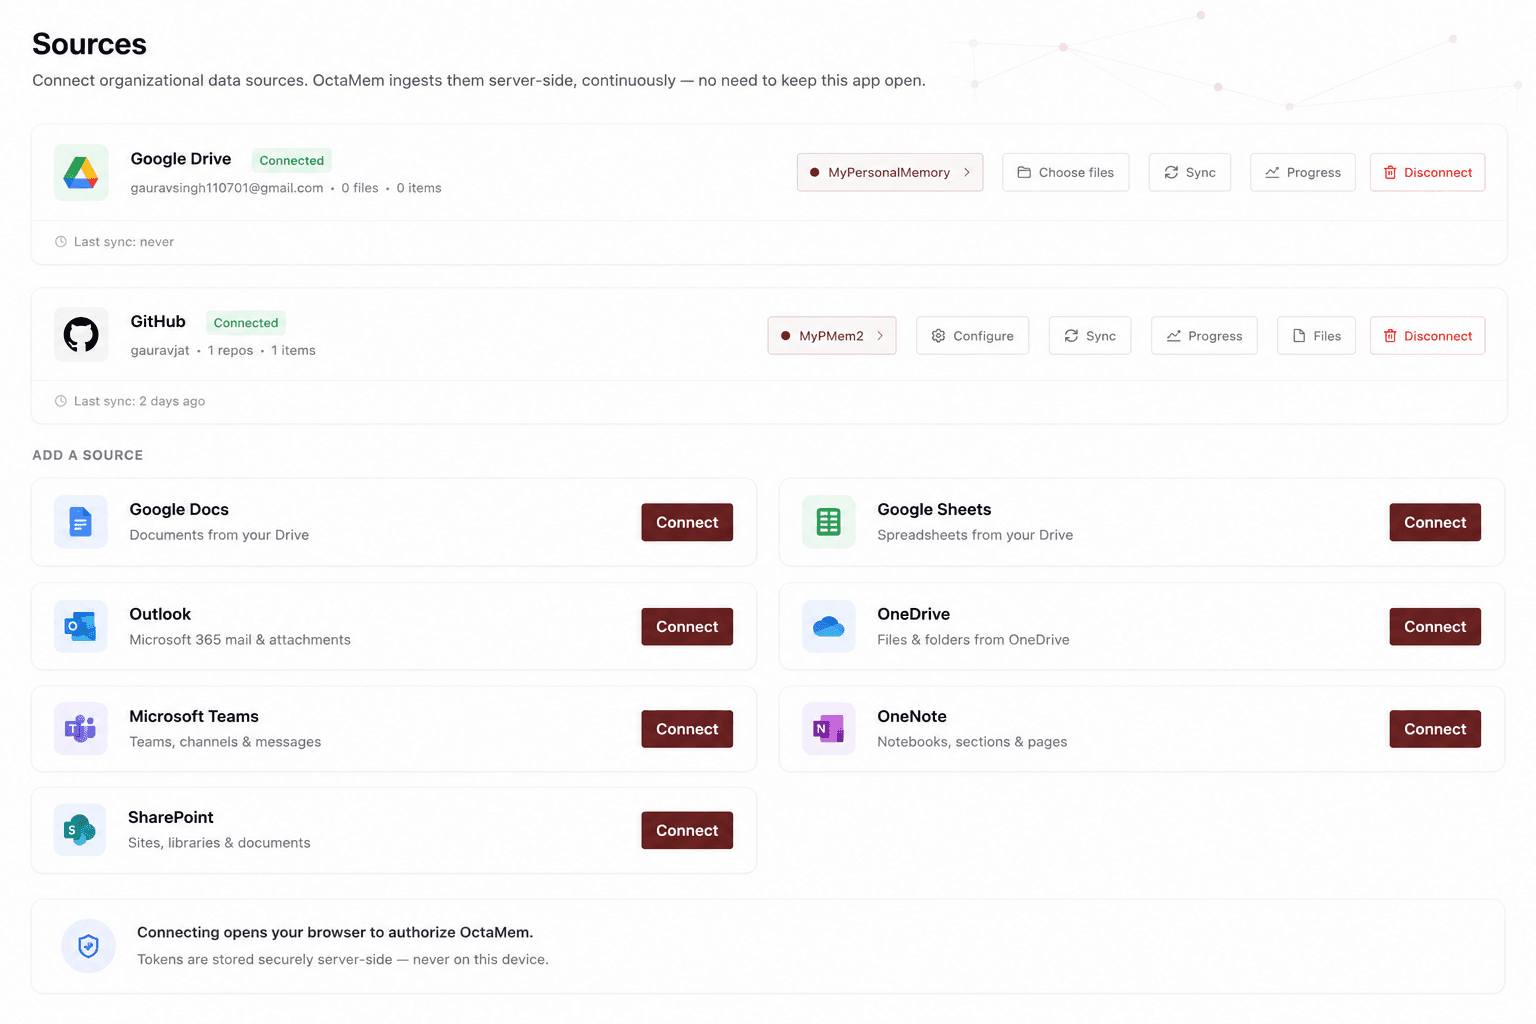Click the 'gauravjat' GitHub username

pos(160,350)
